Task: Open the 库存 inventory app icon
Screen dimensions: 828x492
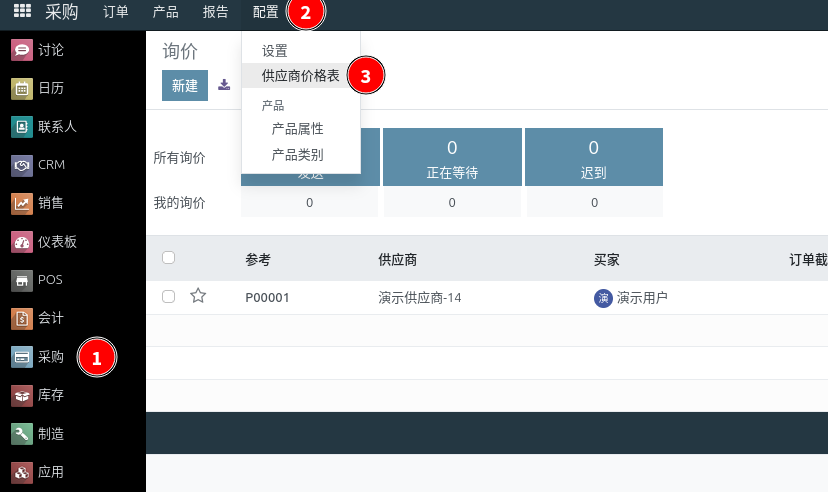Action: (22, 395)
